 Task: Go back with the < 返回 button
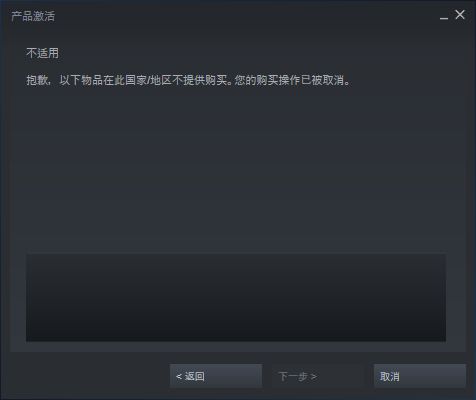[x=216, y=376]
